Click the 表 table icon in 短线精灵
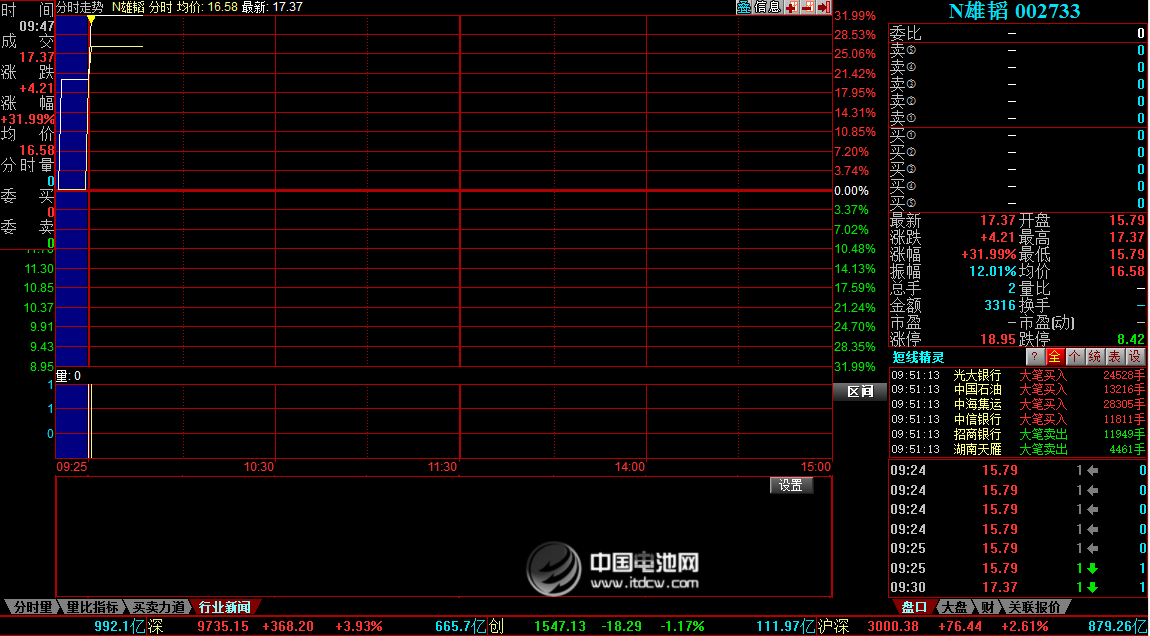Screen dimensions: 1150x636 [x=1114, y=357]
